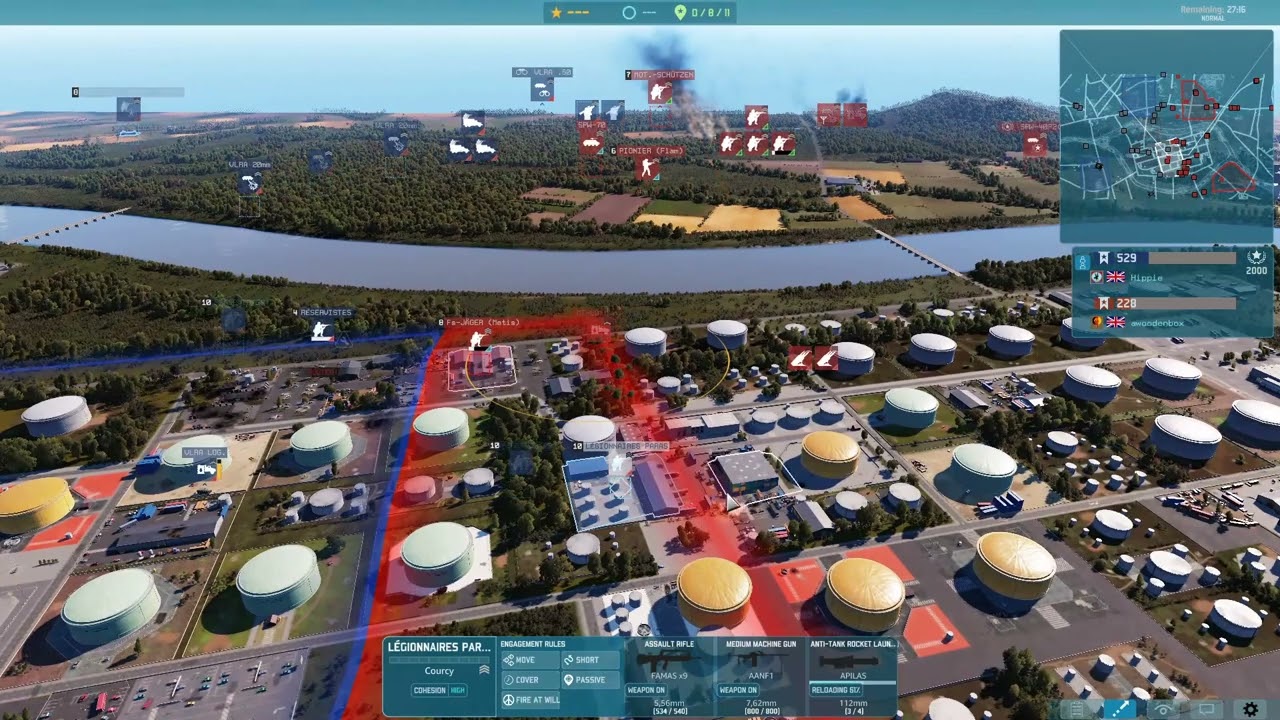Open the chat speech-bubble panel
The image size is (1280, 720).
(x=1206, y=709)
